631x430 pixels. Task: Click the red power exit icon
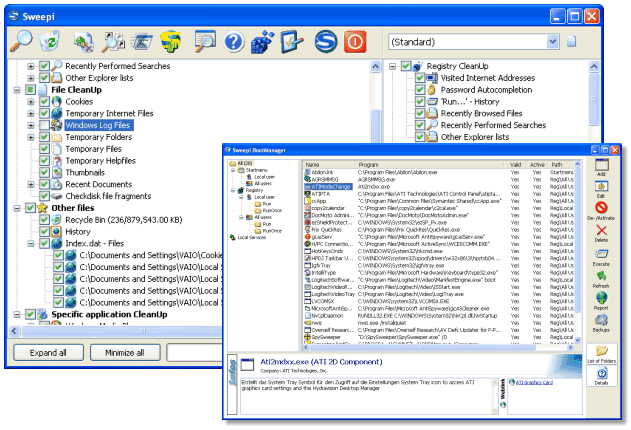point(355,42)
